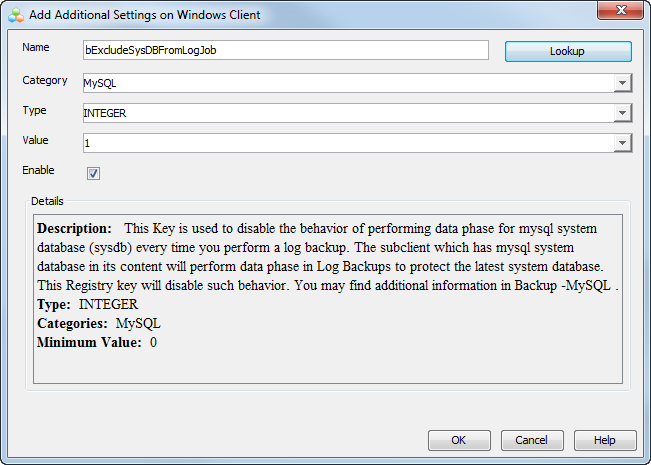Click the Type: INTEGER line in Details

(87, 305)
